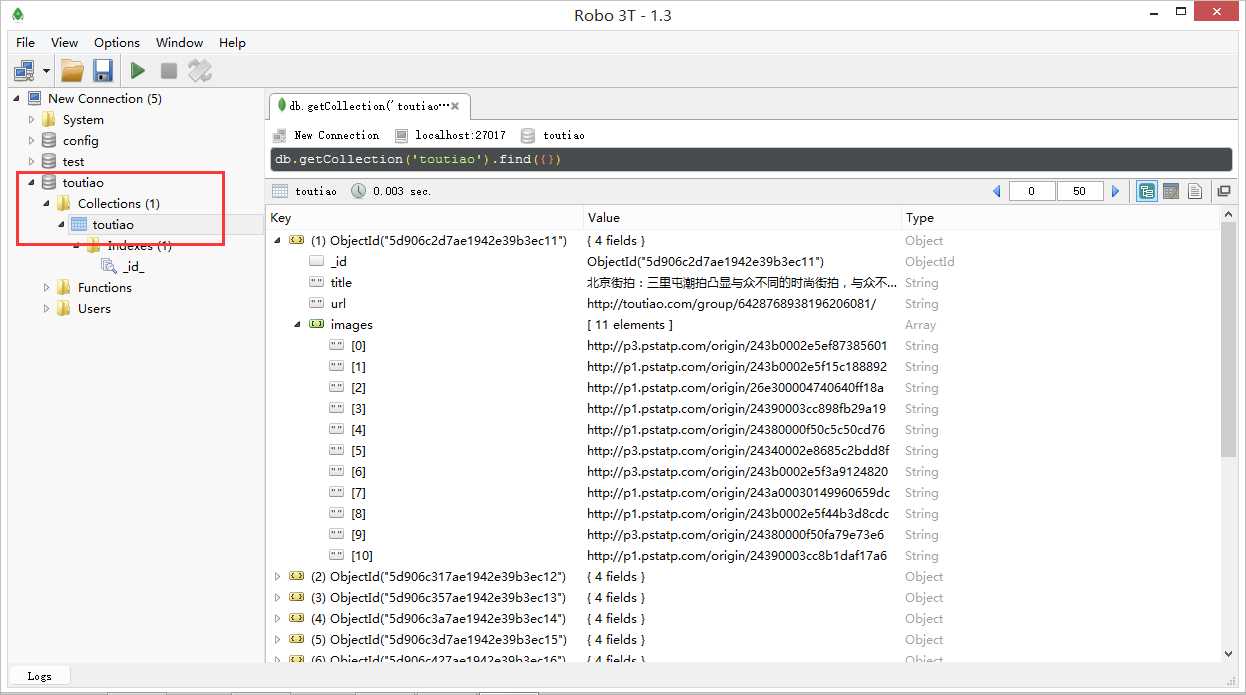The width and height of the screenshot is (1246, 695).
Task: Click the scrollbar down arrow in results
Action: click(x=1229, y=653)
